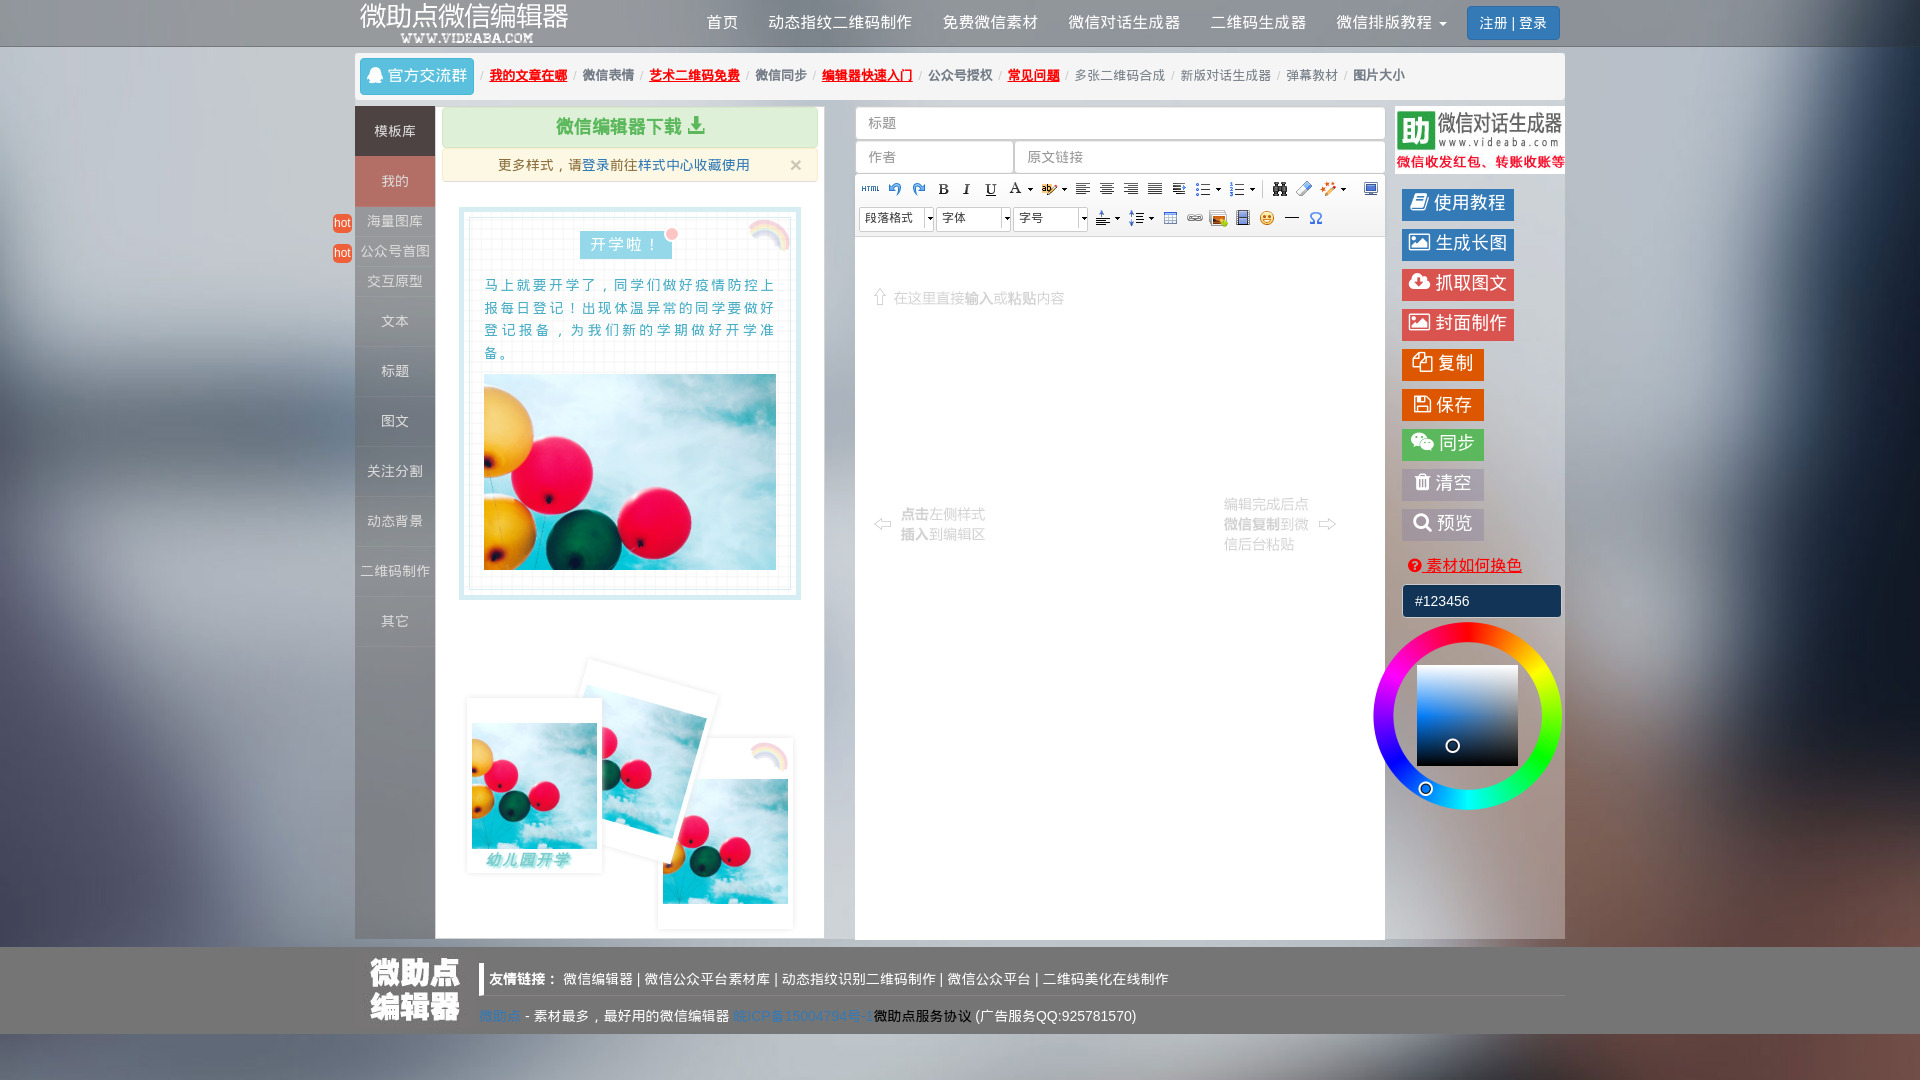Image resolution: width=1920 pixels, height=1080 pixels.
Task: Insert an image via picture icon
Action: point(1219,218)
